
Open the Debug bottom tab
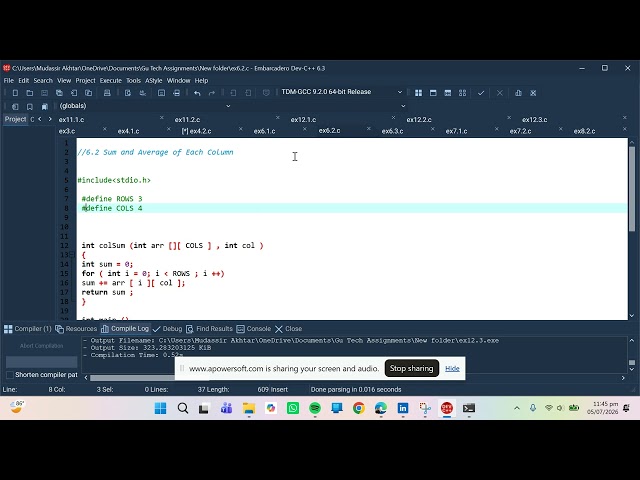pos(167,329)
